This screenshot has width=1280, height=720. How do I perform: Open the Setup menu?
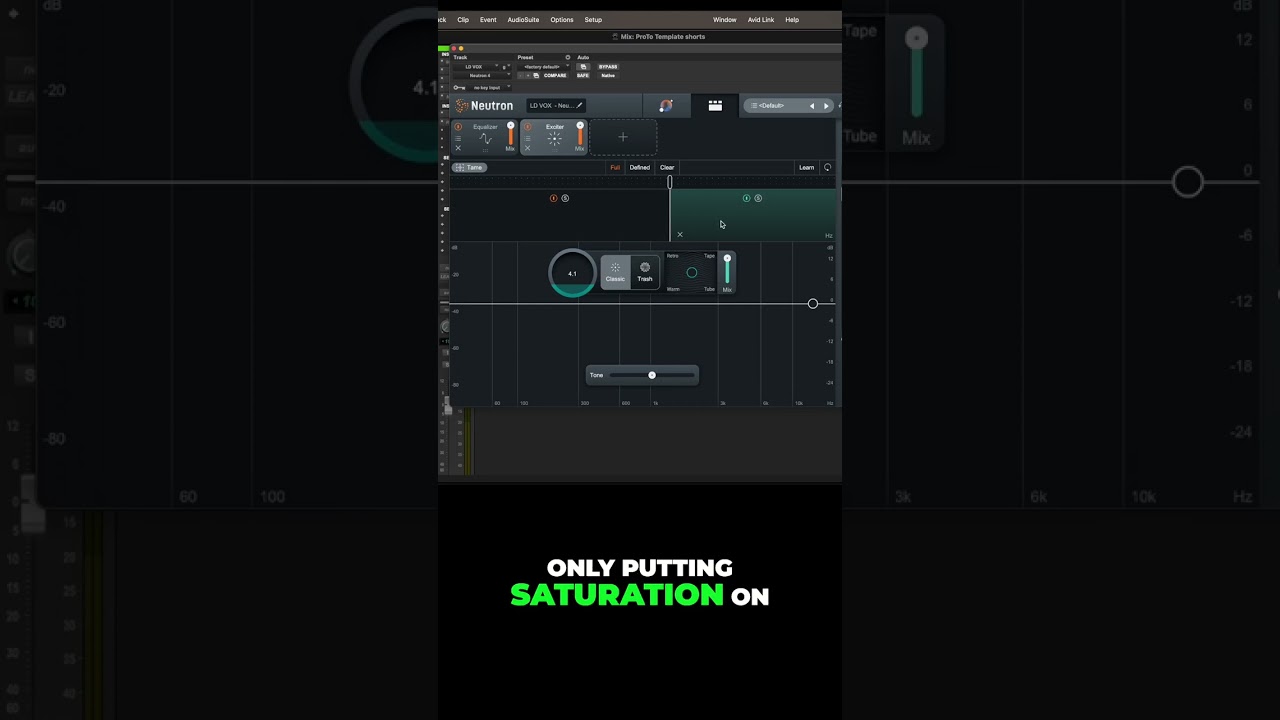tap(593, 20)
